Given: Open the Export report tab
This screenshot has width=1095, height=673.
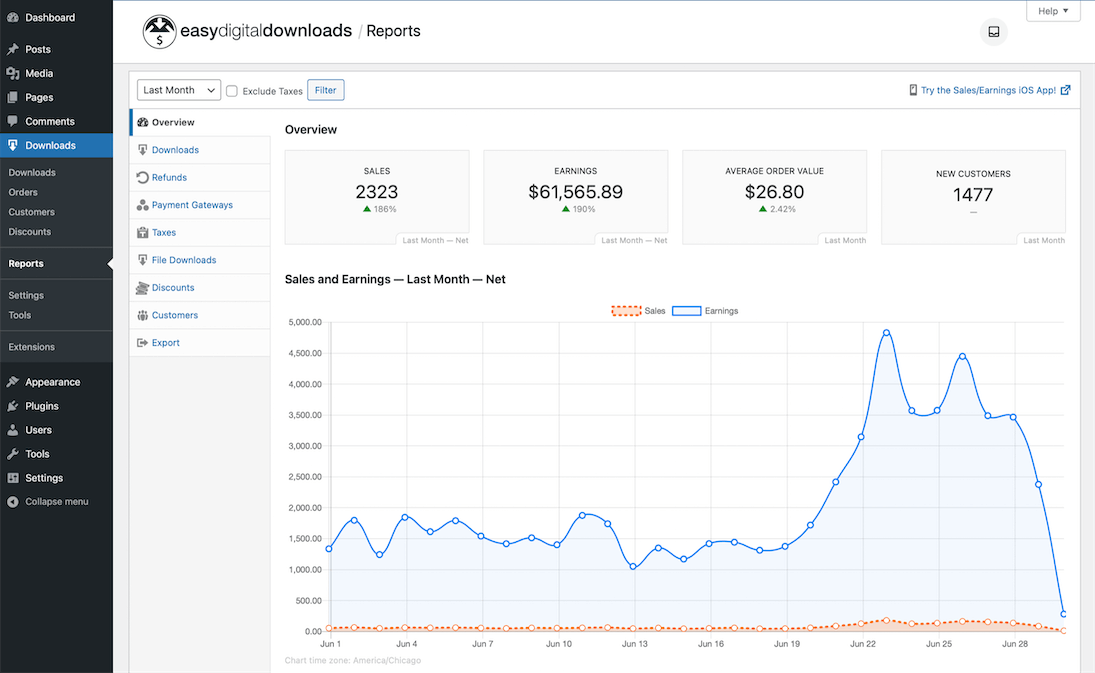Looking at the screenshot, I should pyautogui.click(x=200, y=343).
